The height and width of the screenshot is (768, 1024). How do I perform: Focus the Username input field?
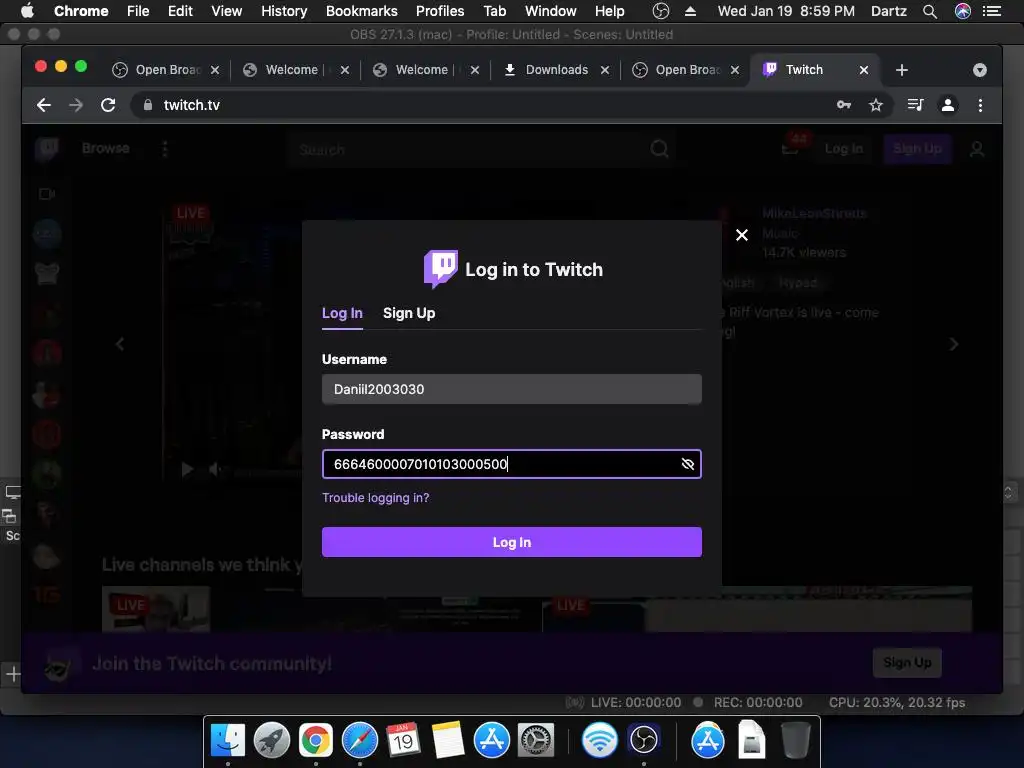pyautogui.click(x=511, y=389)
